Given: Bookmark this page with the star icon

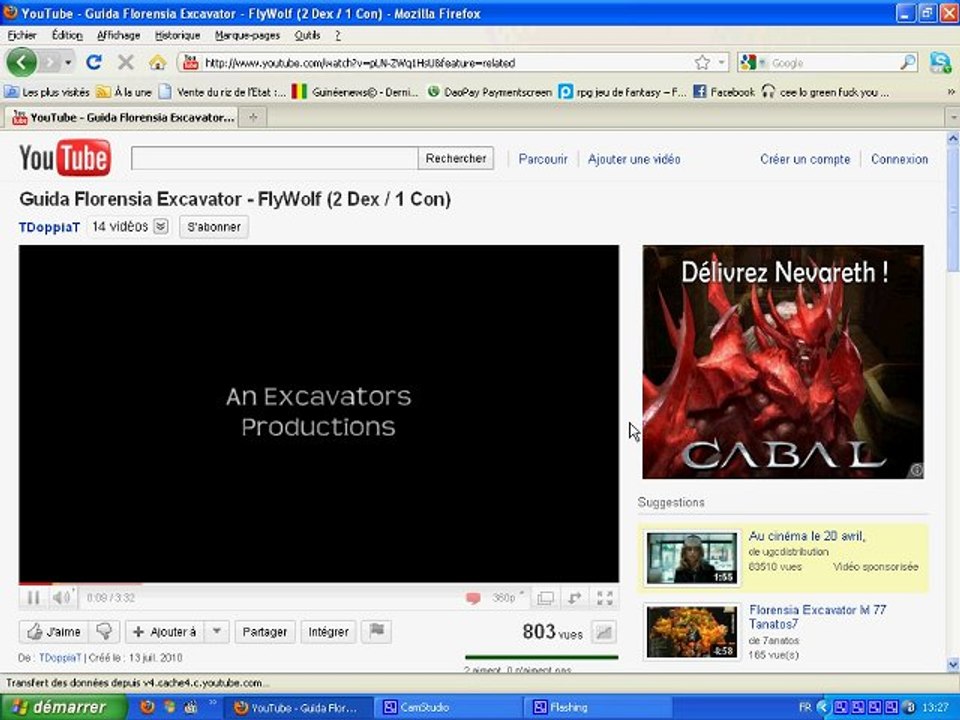Looking at the screenshot, I should (702, 62).
